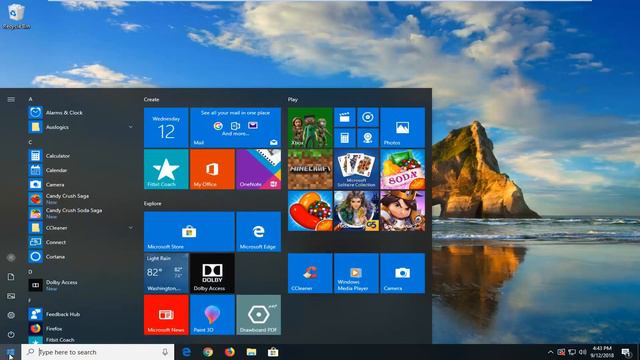Image resolution: width=640 pixels, height=360 pixels.
Task: Open the Microsoft News tile
Action: [166, 315]
